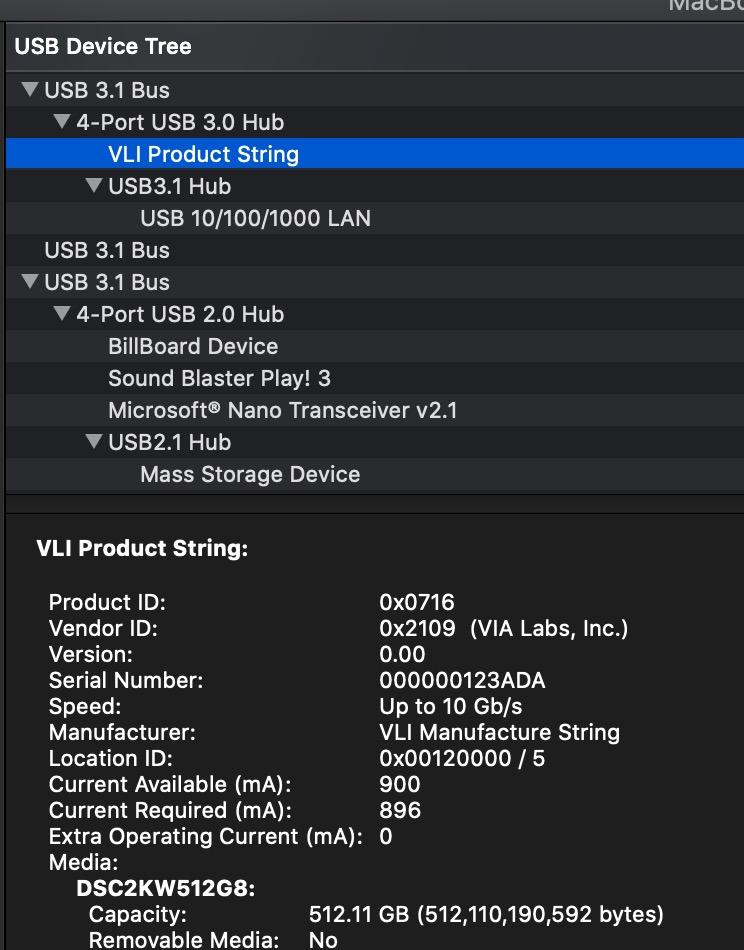The image size is (744, 950).
Task: Click the DSC2KW512G8 media heading
Action: (165, 888)
